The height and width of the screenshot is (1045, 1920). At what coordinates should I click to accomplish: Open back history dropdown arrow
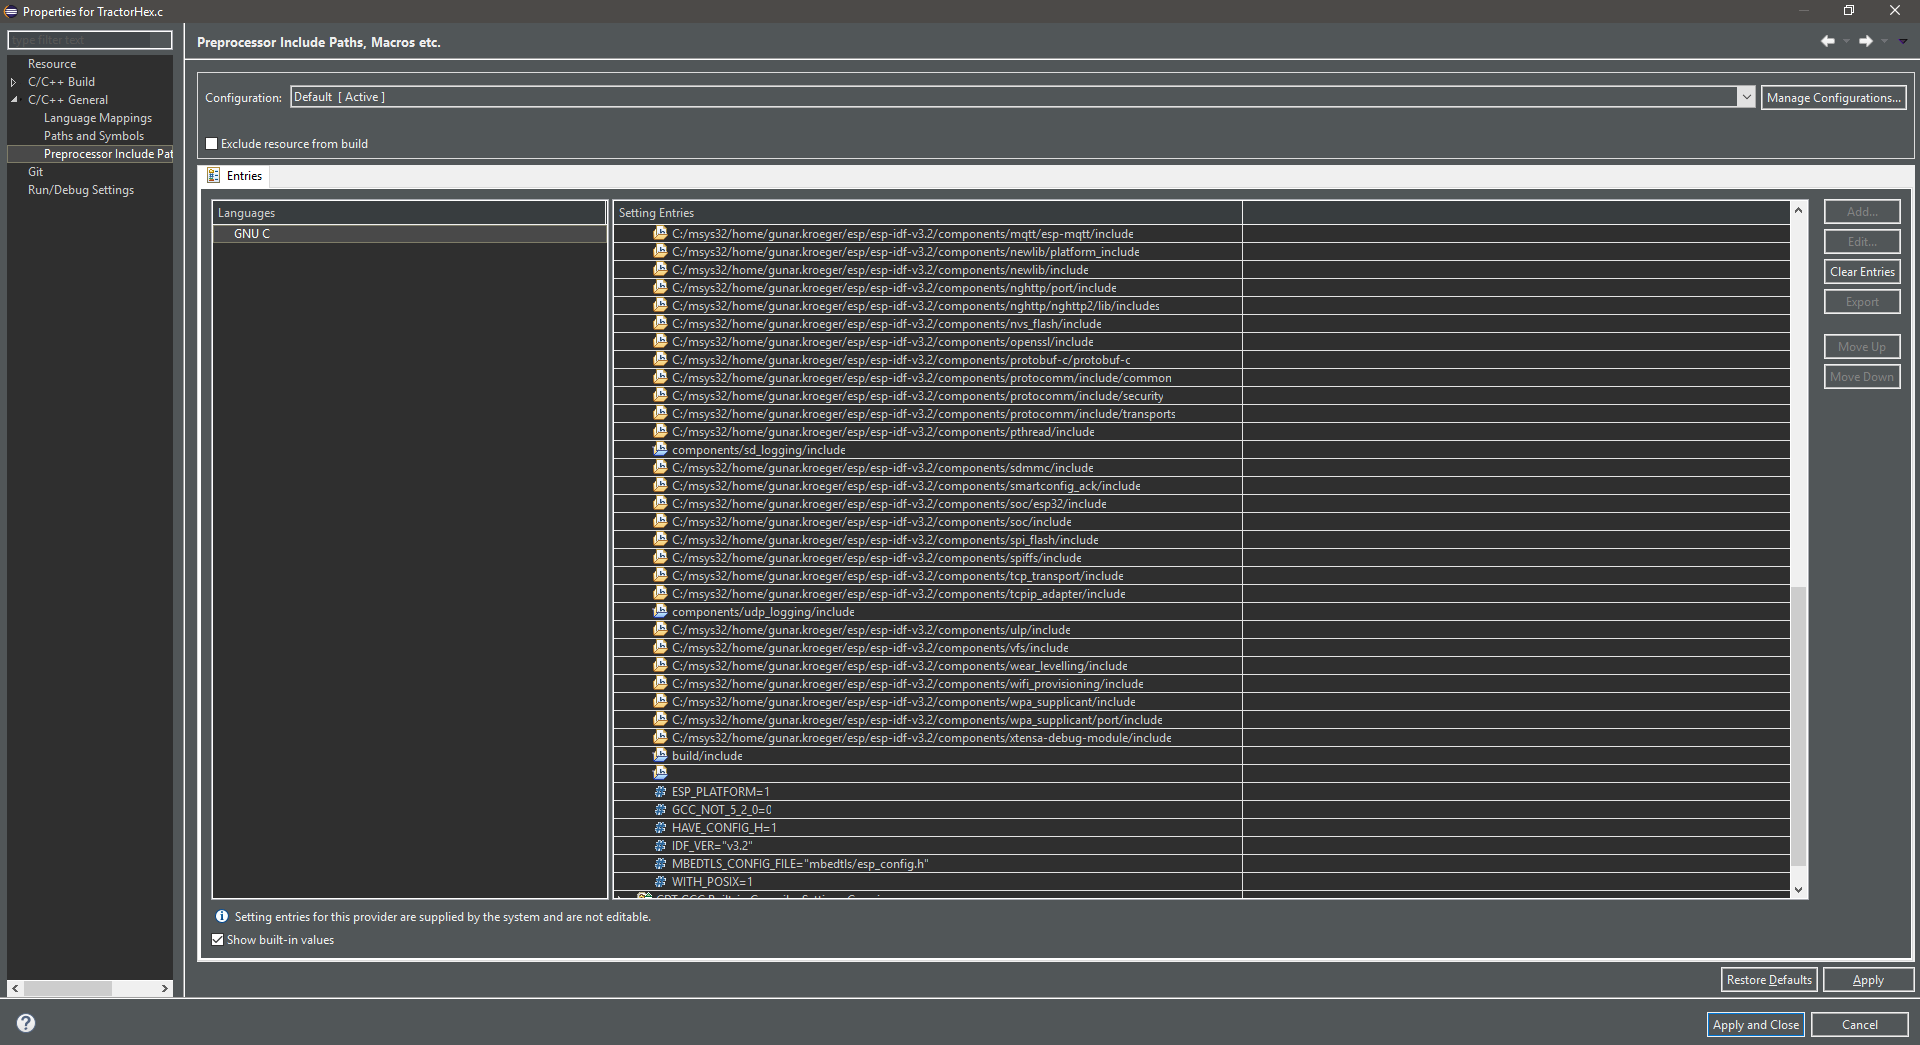1846,42
